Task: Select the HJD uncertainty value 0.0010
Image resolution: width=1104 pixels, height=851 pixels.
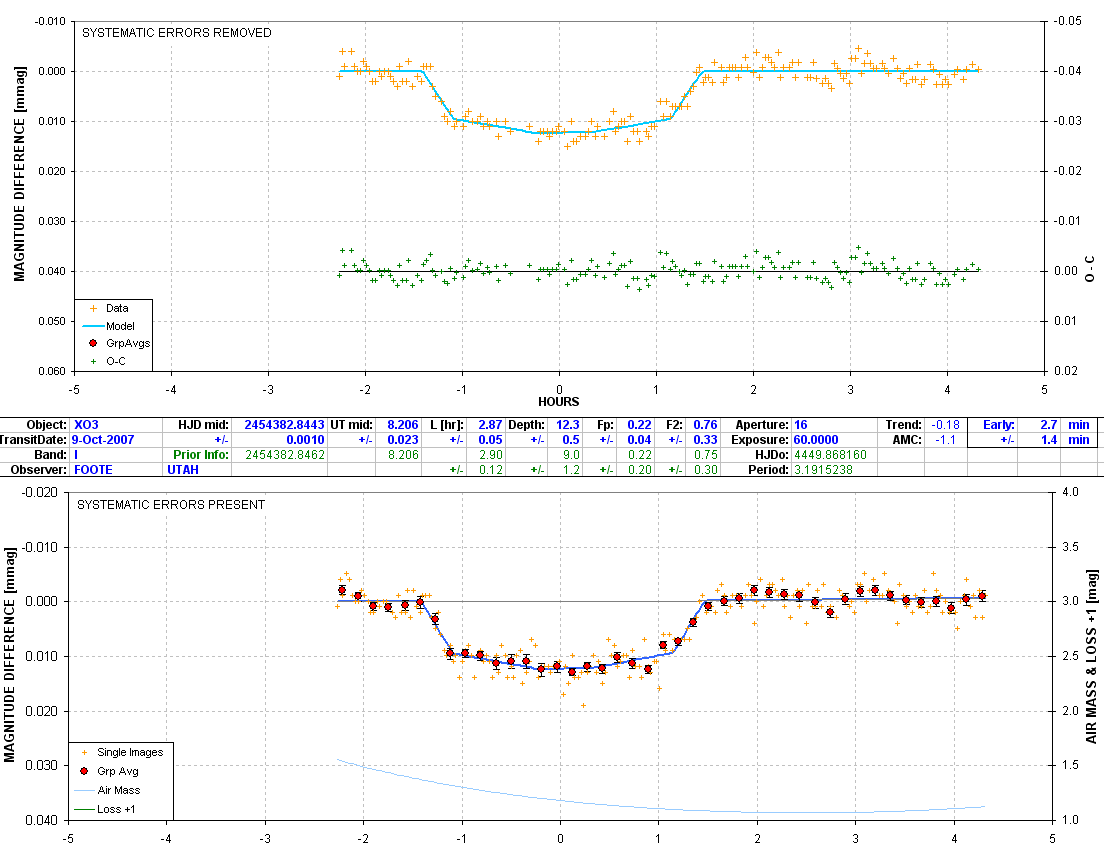Action: click(x=305, y=439)
